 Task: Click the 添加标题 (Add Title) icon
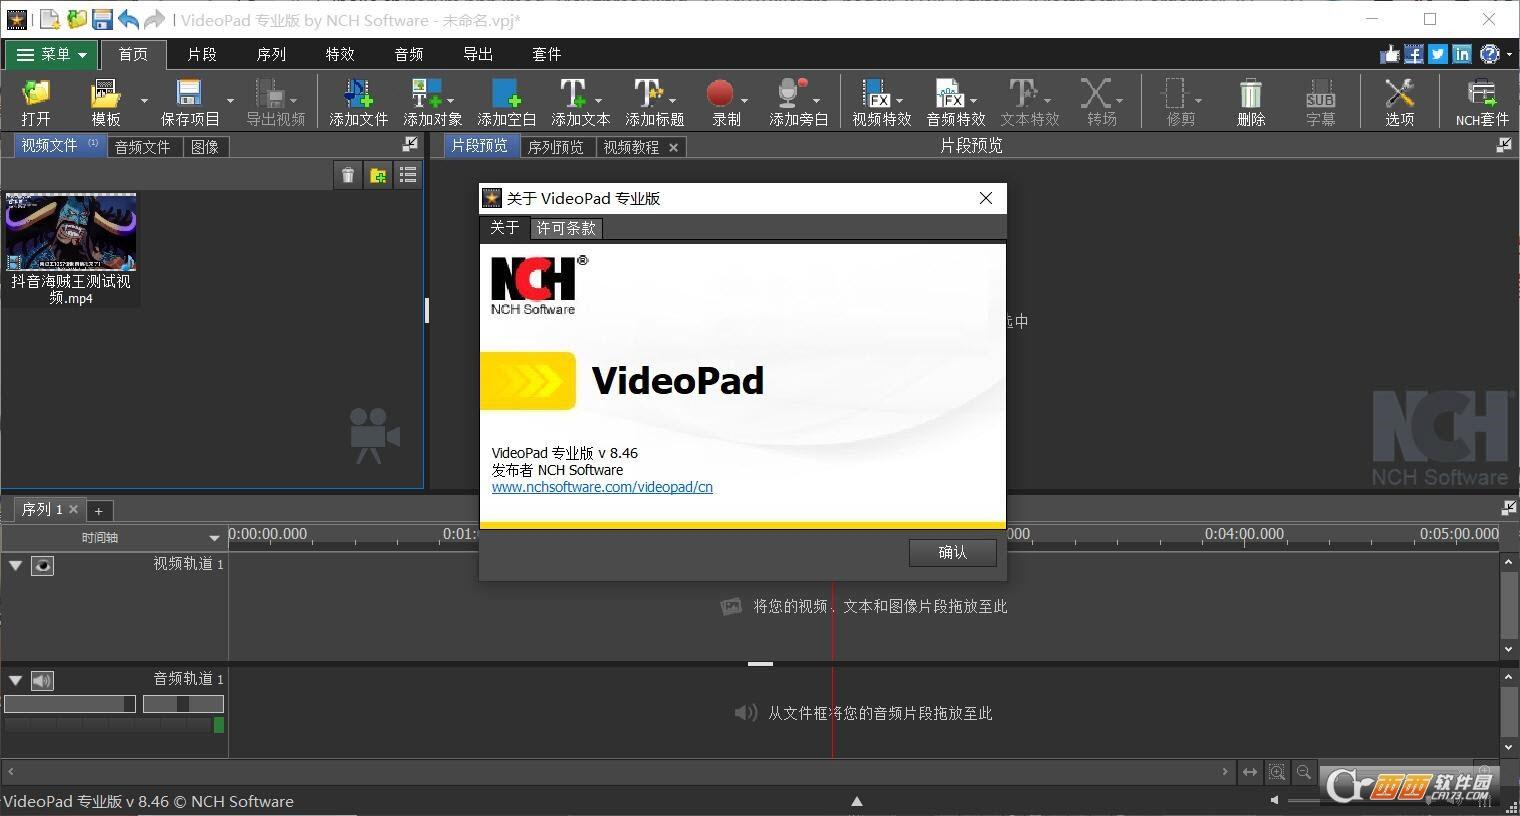tap(648, 95)
